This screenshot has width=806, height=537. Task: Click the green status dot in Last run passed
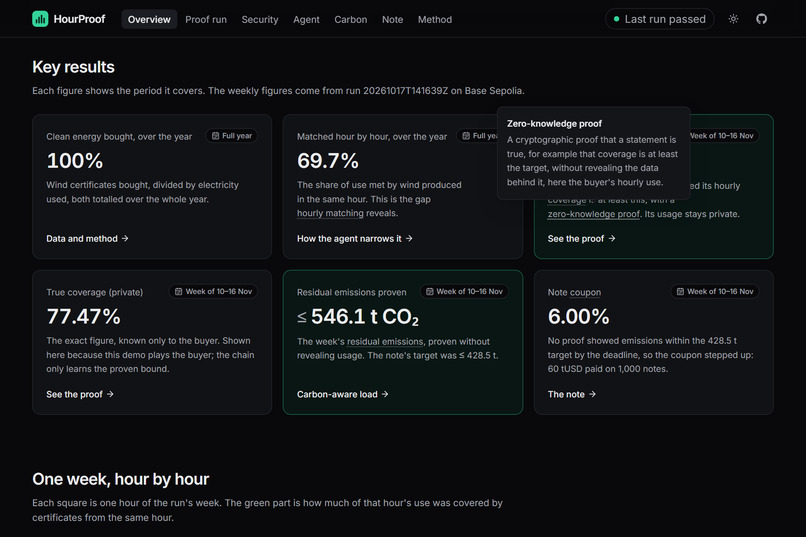click(x=616, y=19)
